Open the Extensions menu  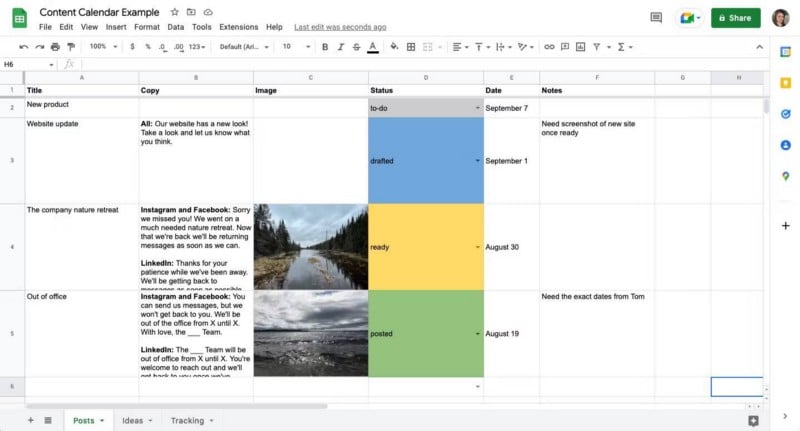(x=238, y=27)
